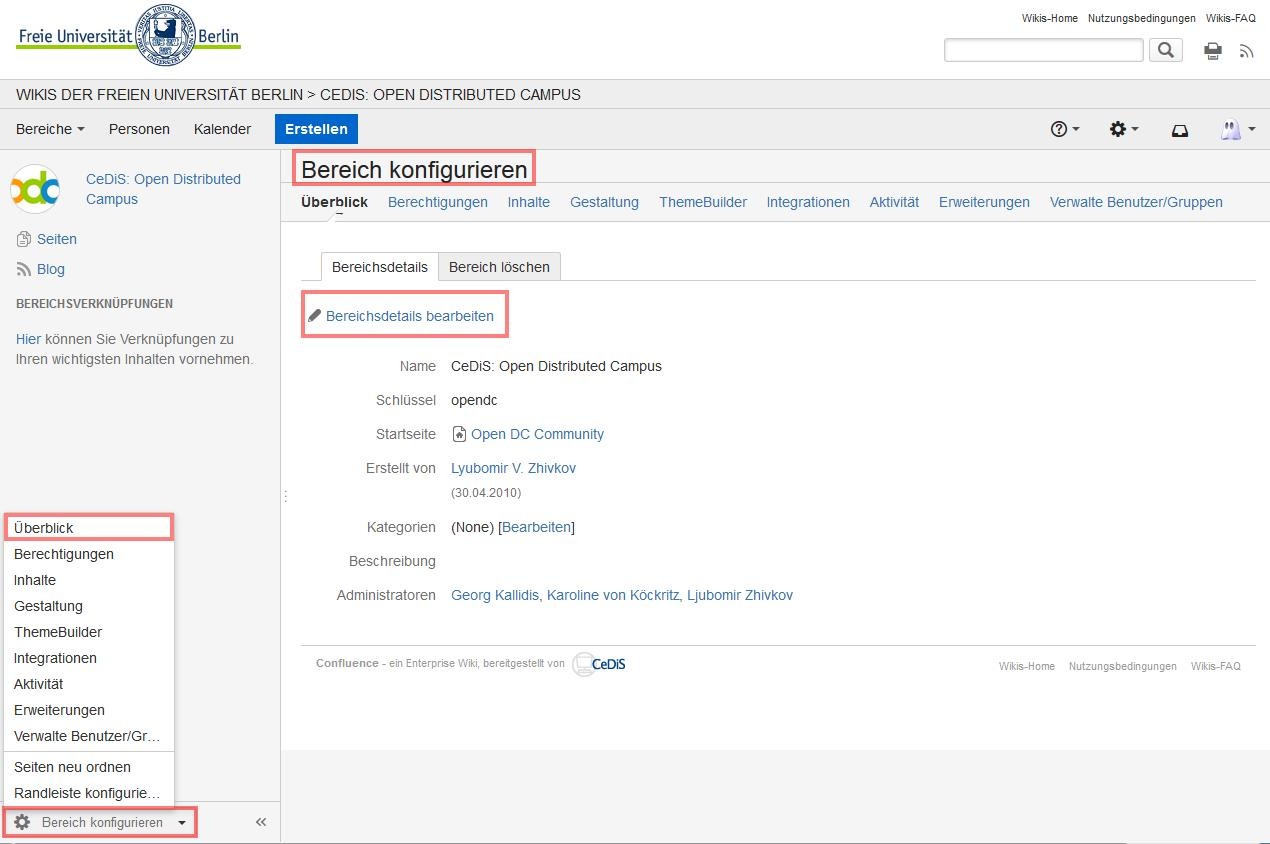Select the Bereichsdetails sub-tab
Screen dimensions: 1270x844
(x=380, y=267)
